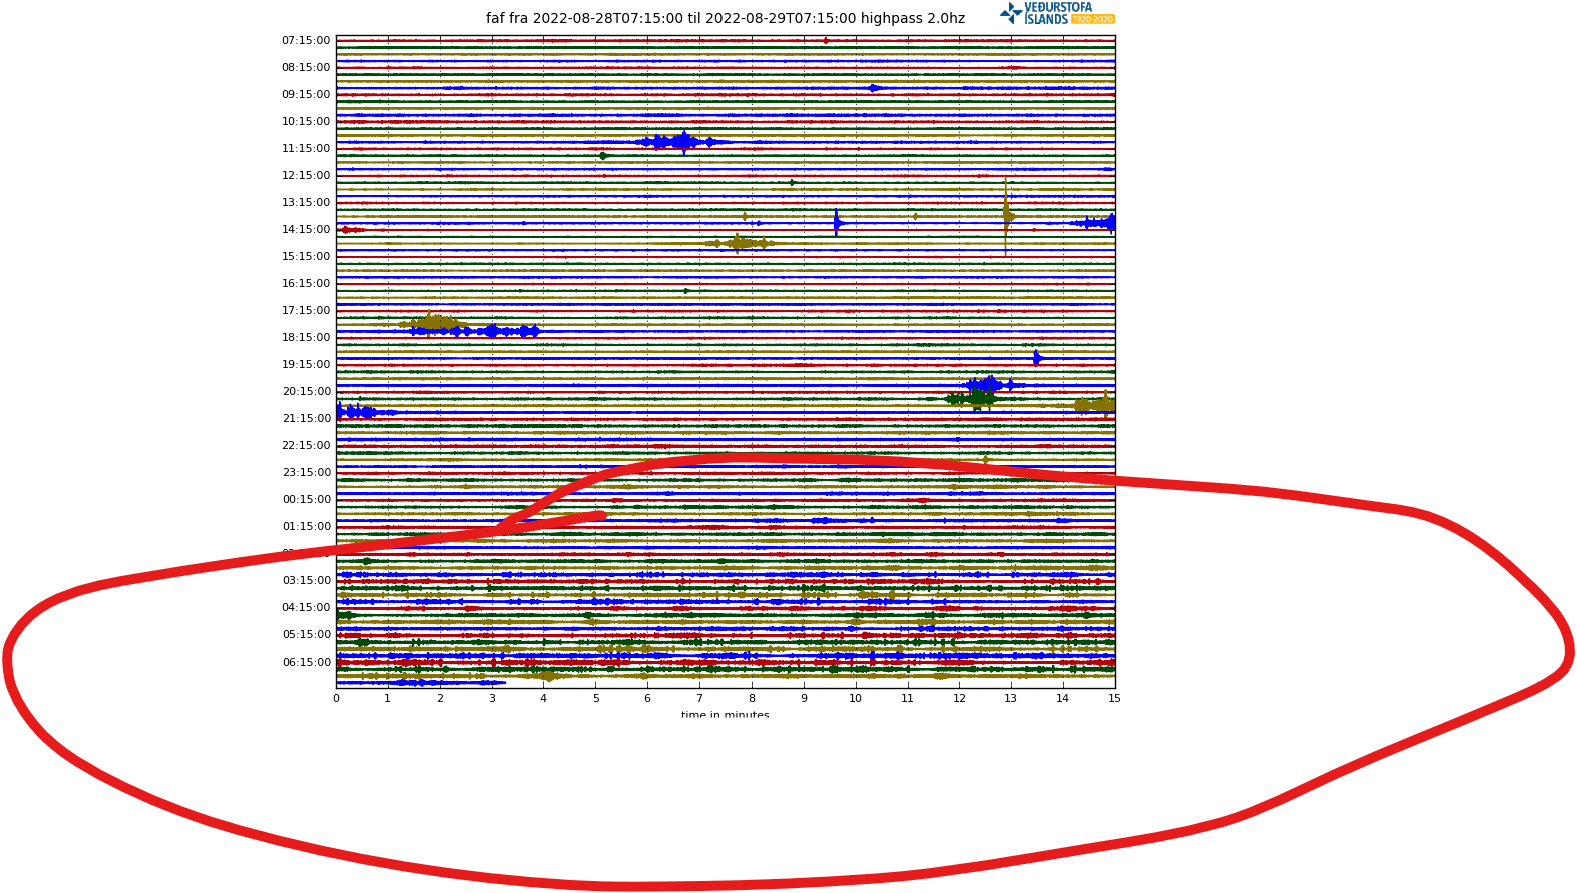Image resolution: width=1577 pixels, height=893 pixels.
Task: Choose the 17:15:00 row label
Action: click(306, 311)
